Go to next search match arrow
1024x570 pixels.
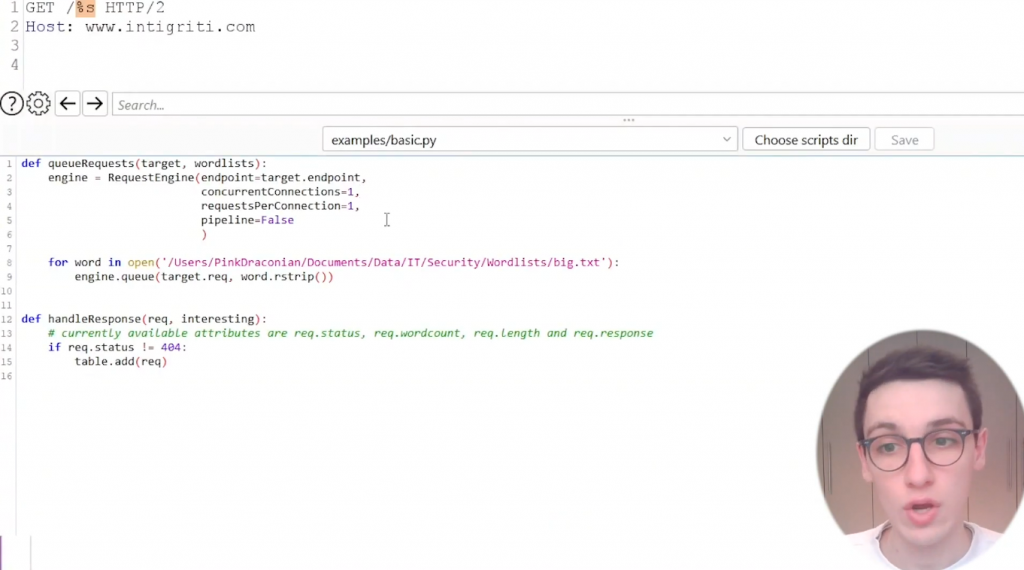[95, 104]
